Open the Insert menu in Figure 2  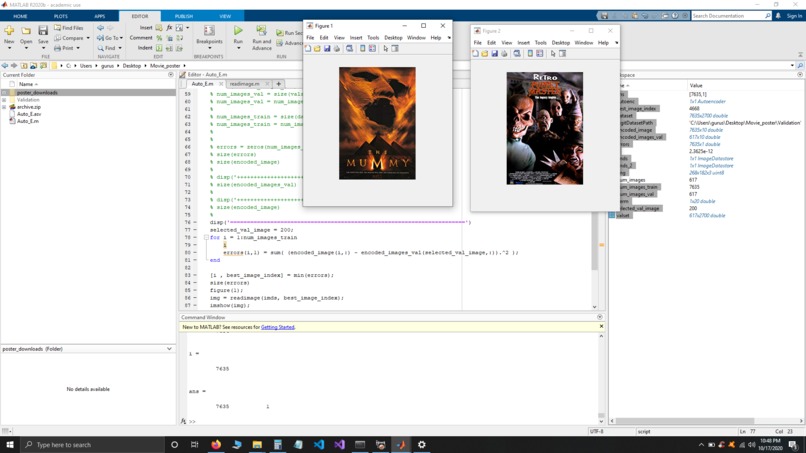pyautogui.click(x=523, y=43)
